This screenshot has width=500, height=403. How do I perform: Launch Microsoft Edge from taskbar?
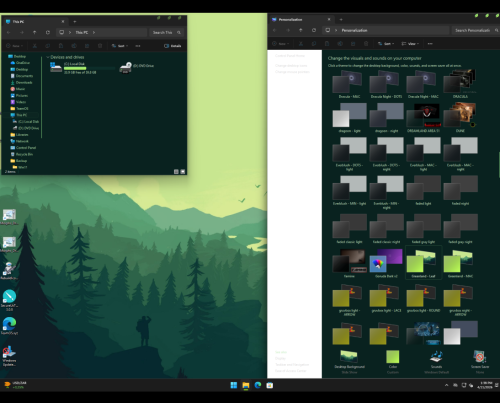pos(258,385)
